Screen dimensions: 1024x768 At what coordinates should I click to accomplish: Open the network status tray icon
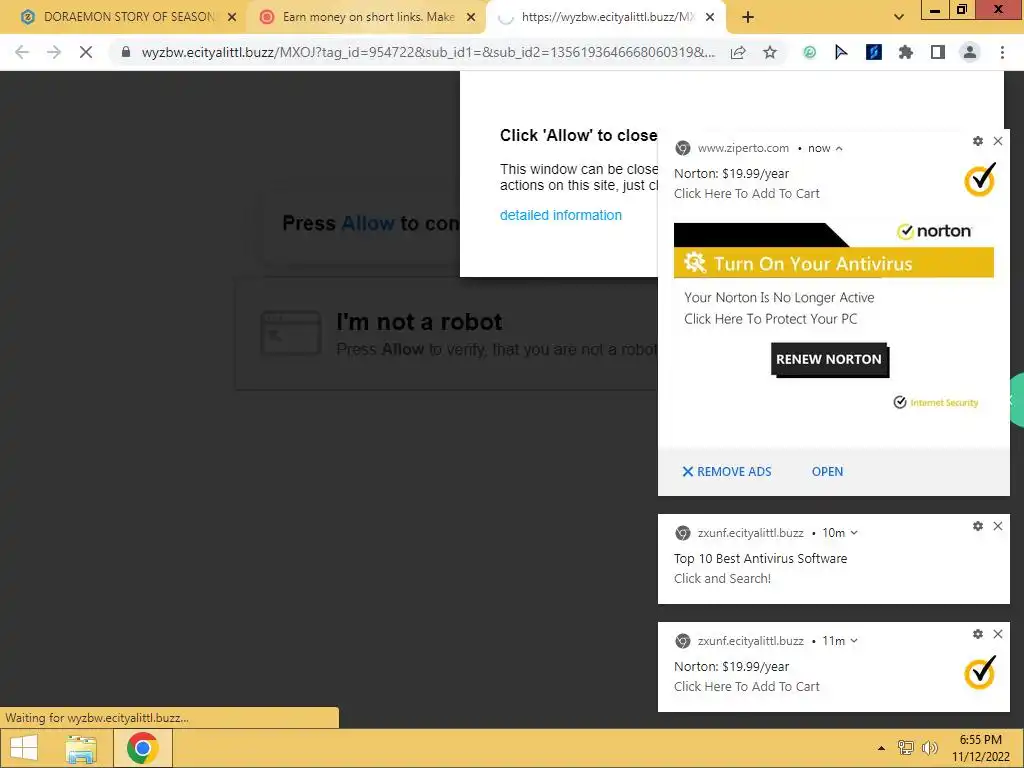[x=905, y=748]
